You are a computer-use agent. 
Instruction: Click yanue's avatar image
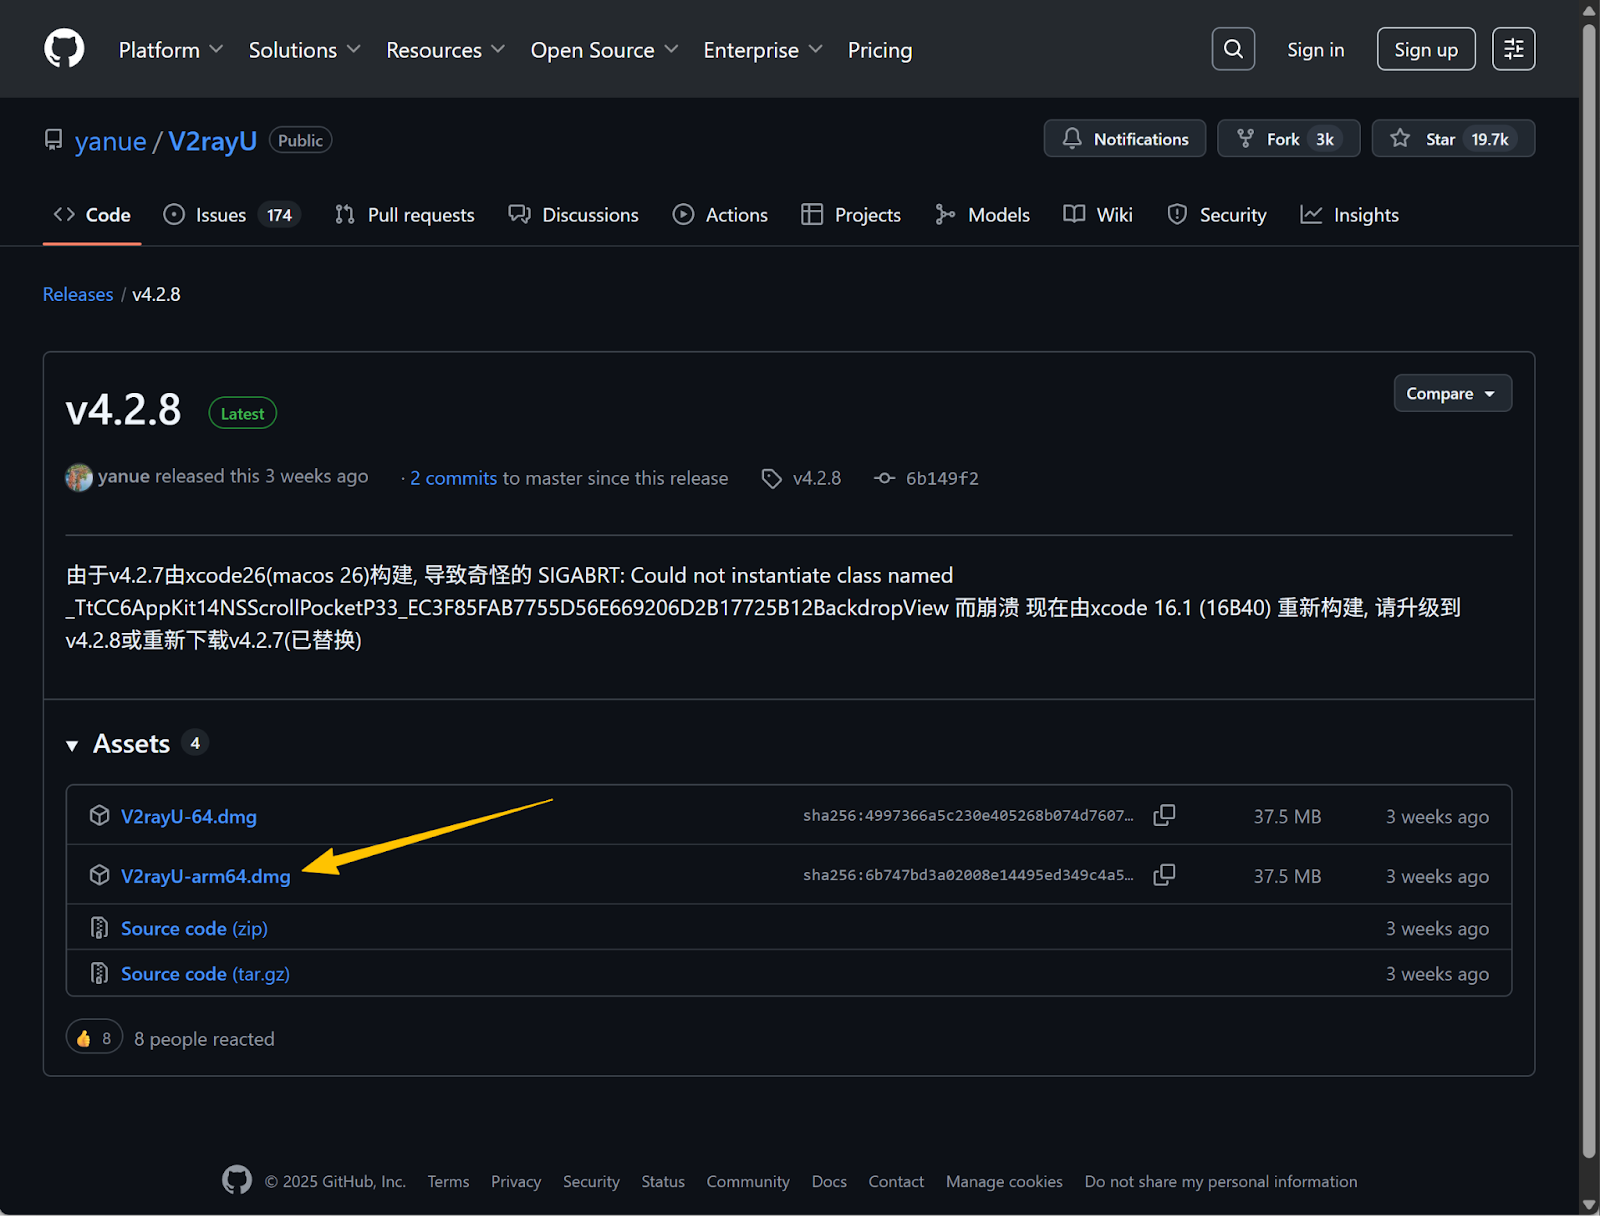tap(79, 478)
